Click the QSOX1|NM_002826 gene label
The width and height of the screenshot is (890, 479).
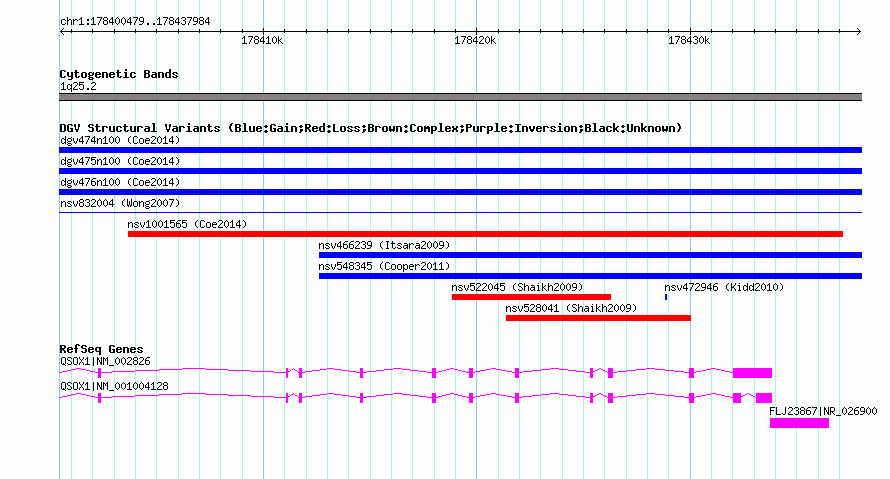click(105, 362)
